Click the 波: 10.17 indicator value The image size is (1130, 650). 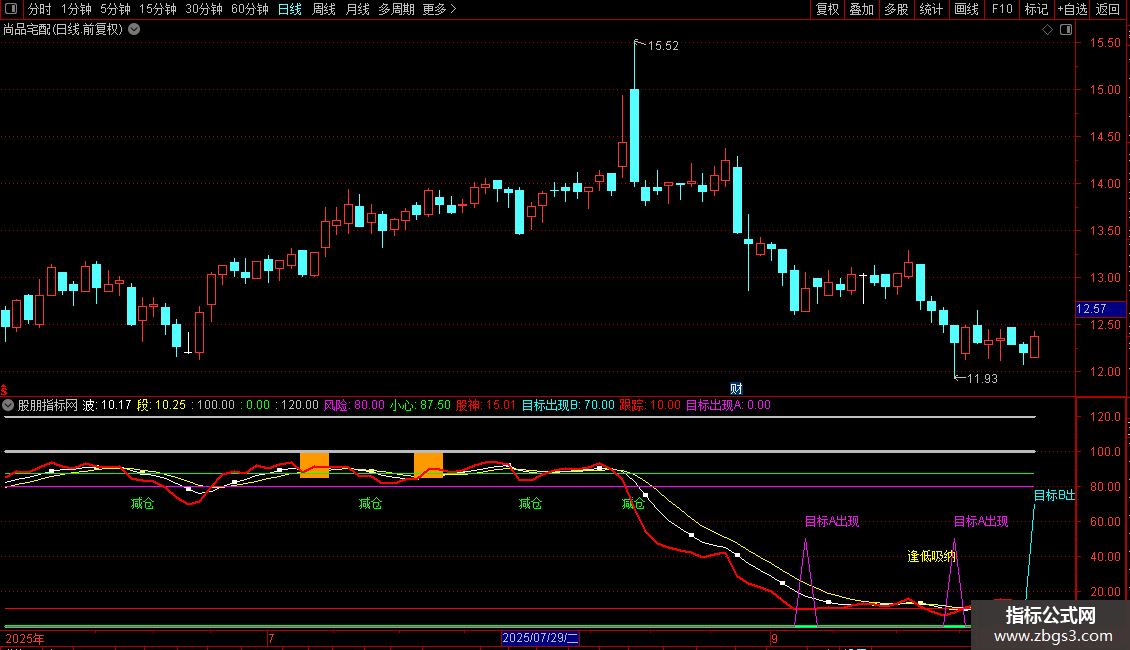click(x=107, y=405)
